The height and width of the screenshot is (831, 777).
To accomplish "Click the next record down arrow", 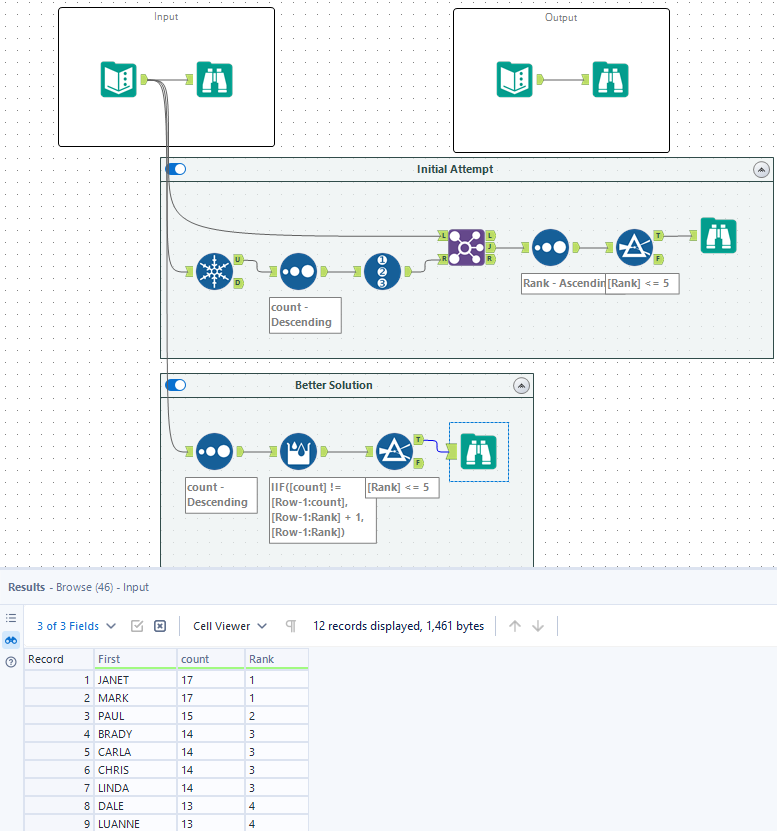I will pyautogui.click(x=538, y=626).
